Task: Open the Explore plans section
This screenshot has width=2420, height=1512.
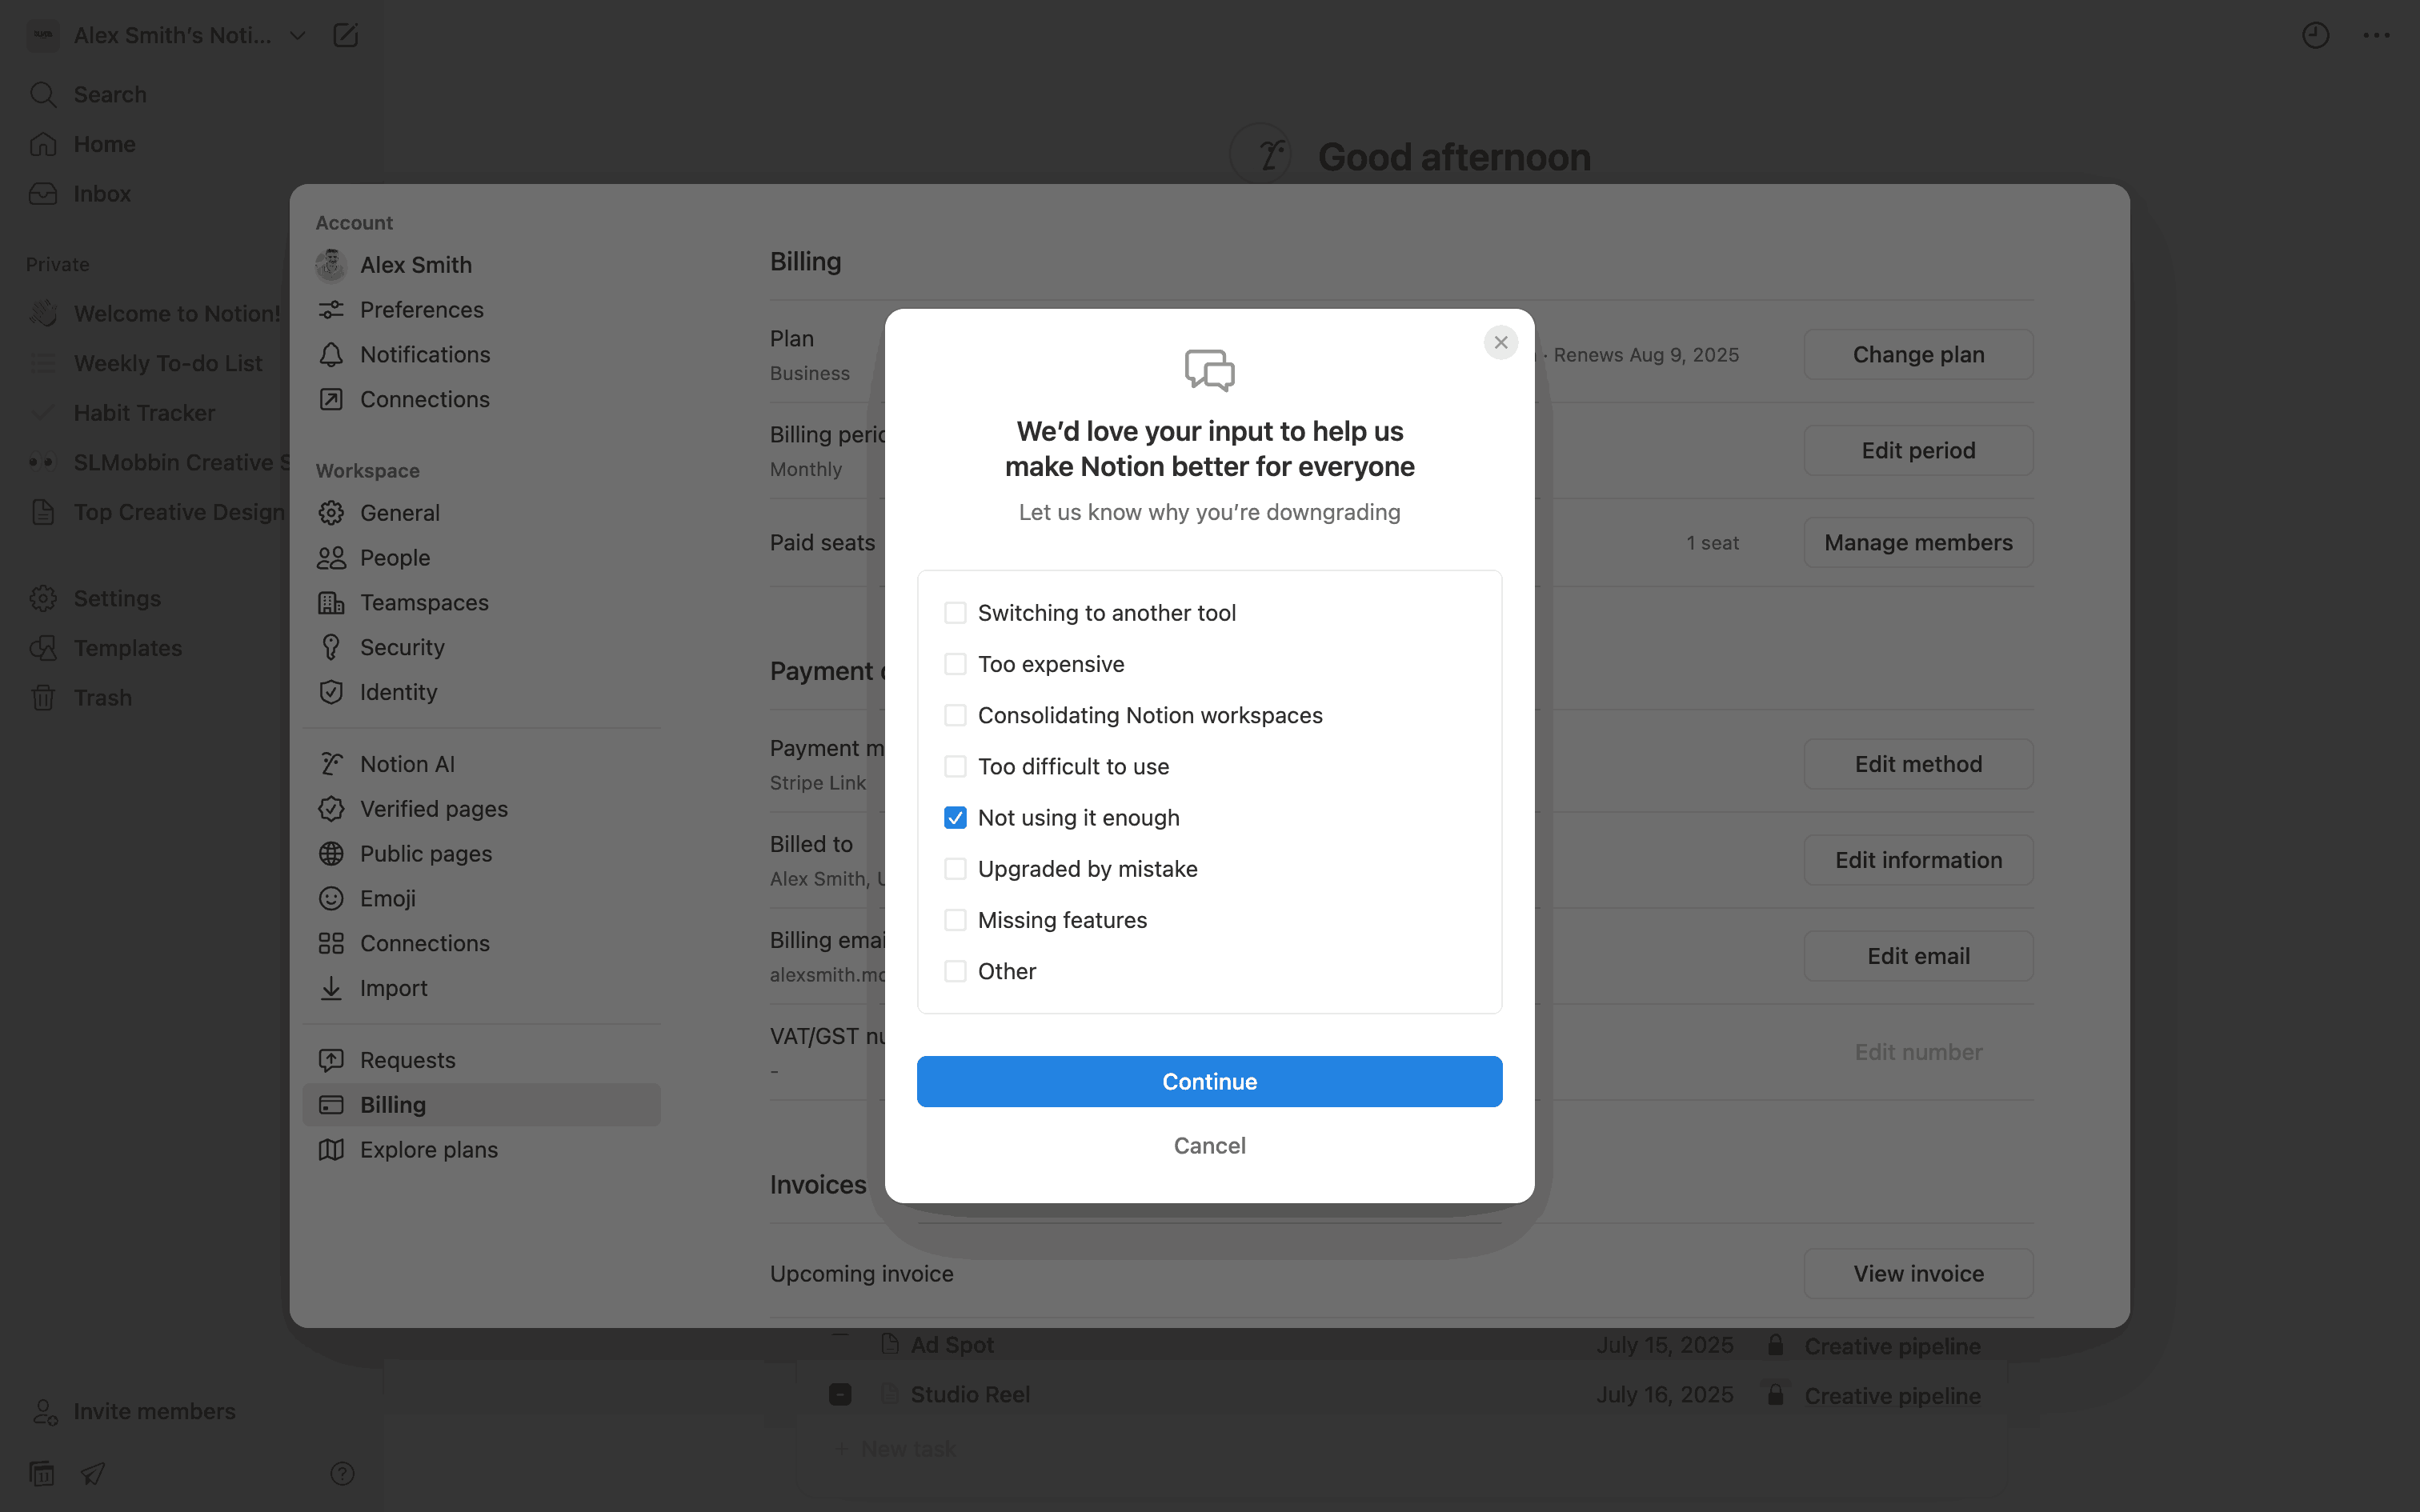Action: click(428, 1150)
